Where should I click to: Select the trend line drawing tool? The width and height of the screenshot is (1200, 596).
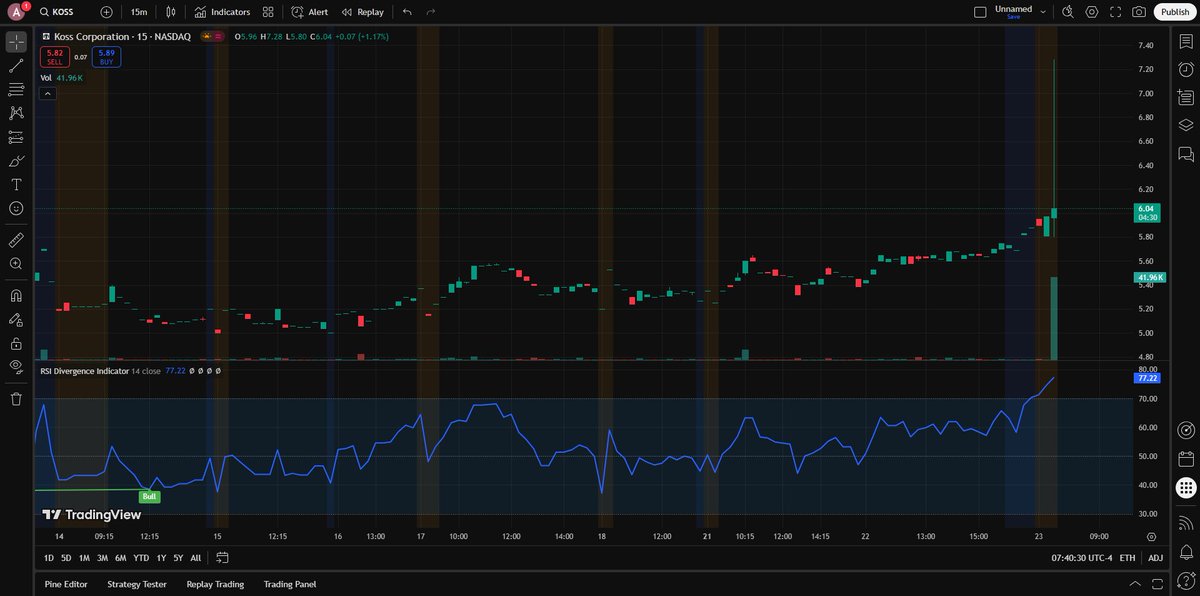point(16,66)
